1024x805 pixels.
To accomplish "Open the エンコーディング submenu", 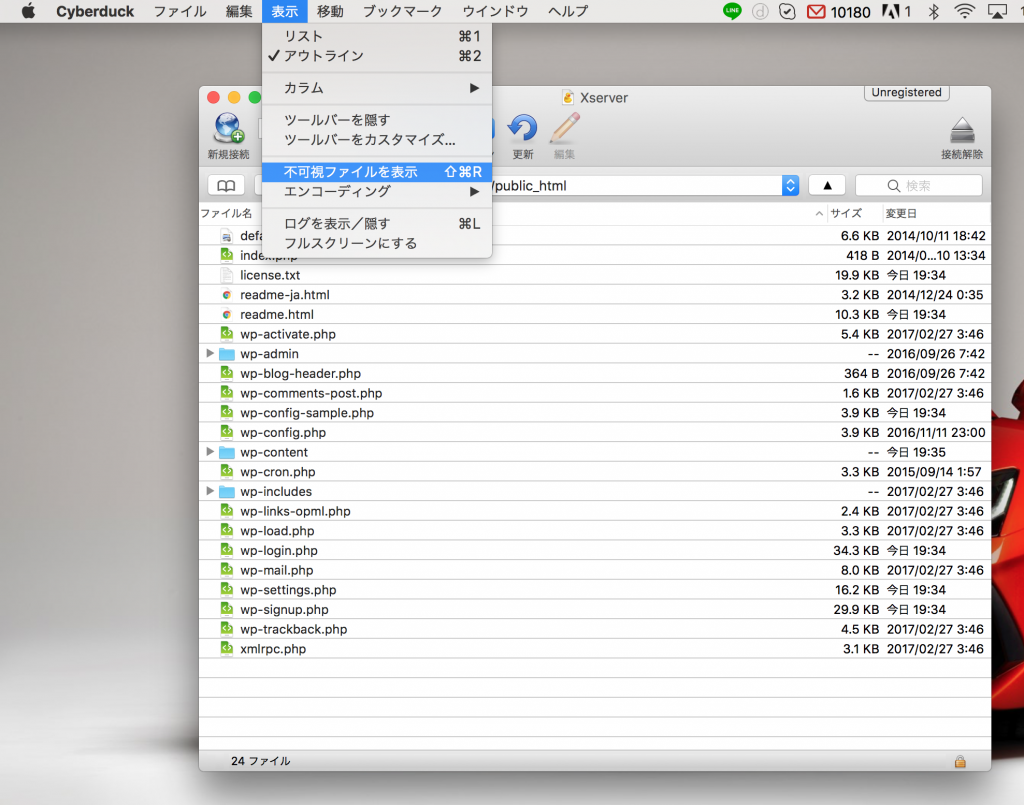I will coord(337,191).
